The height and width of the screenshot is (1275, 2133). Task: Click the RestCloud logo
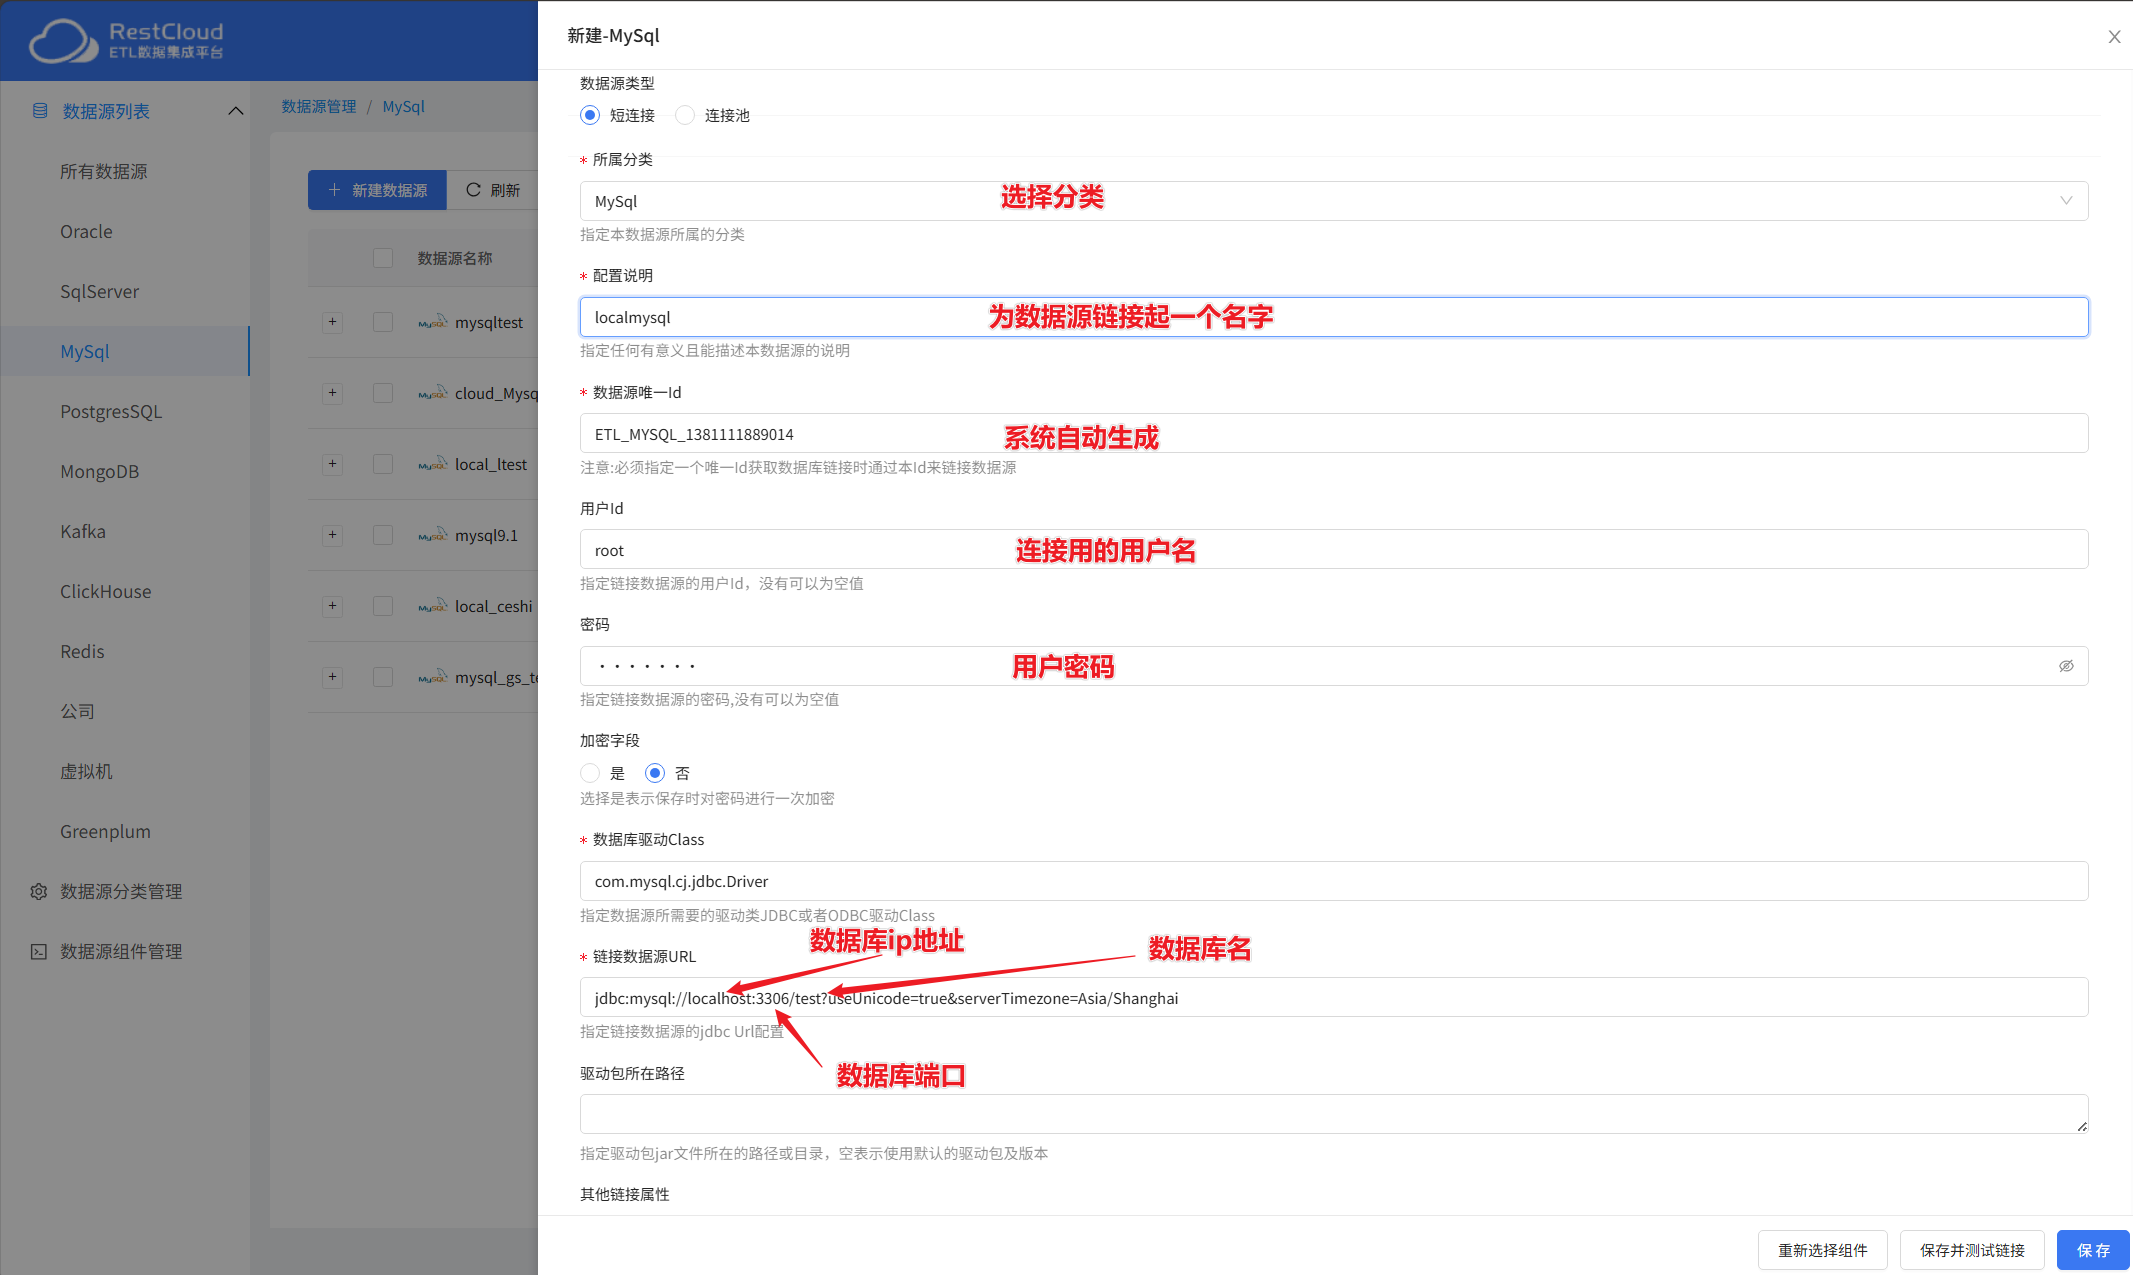(127, 41)
